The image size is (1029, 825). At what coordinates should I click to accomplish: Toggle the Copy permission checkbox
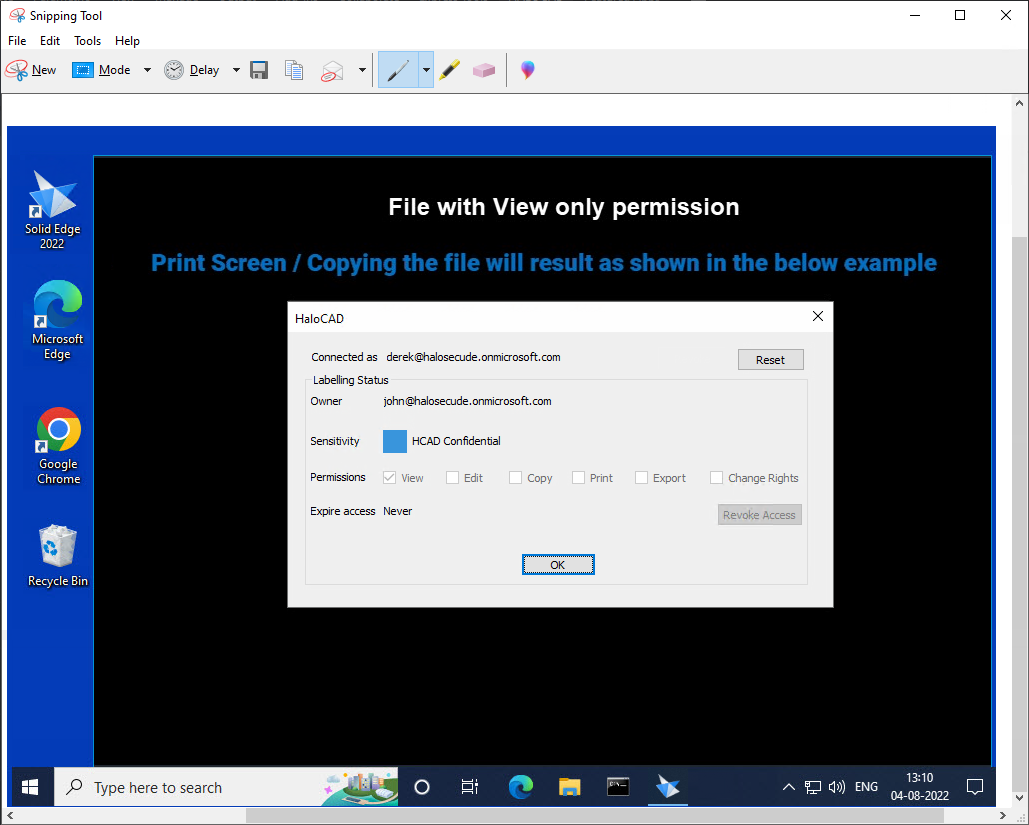(x=516, y=478)
